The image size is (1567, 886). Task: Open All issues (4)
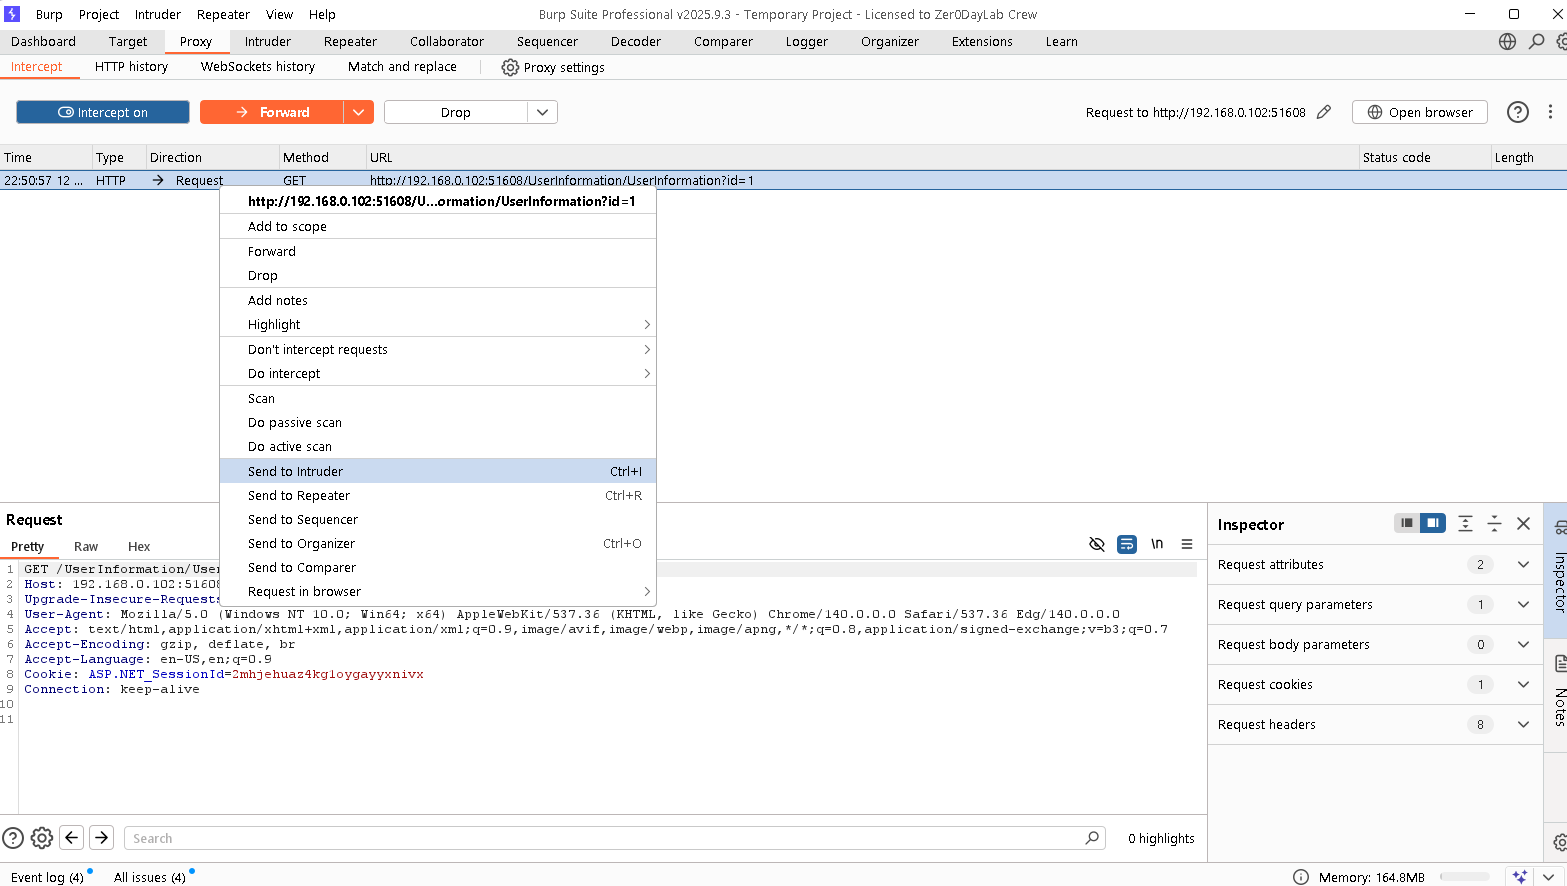[150, 877]
